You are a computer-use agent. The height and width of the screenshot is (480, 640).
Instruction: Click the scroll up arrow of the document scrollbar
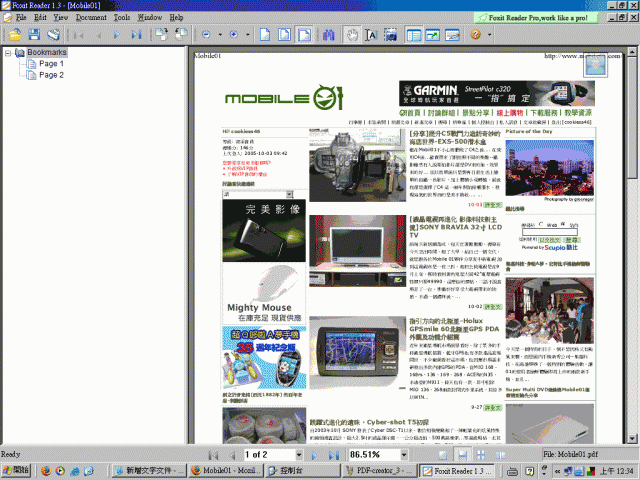click(632, 52)
